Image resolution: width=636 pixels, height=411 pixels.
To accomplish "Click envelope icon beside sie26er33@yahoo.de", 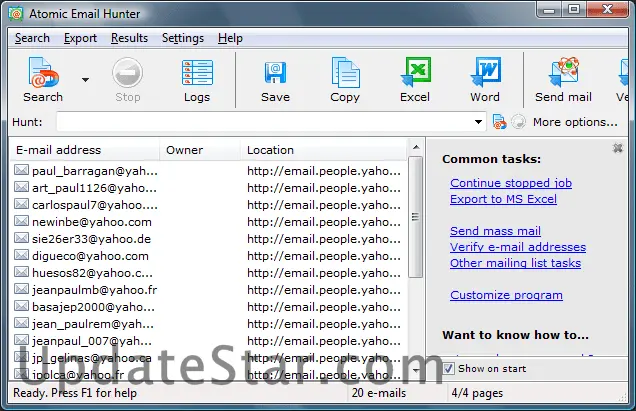I will 21,238.
